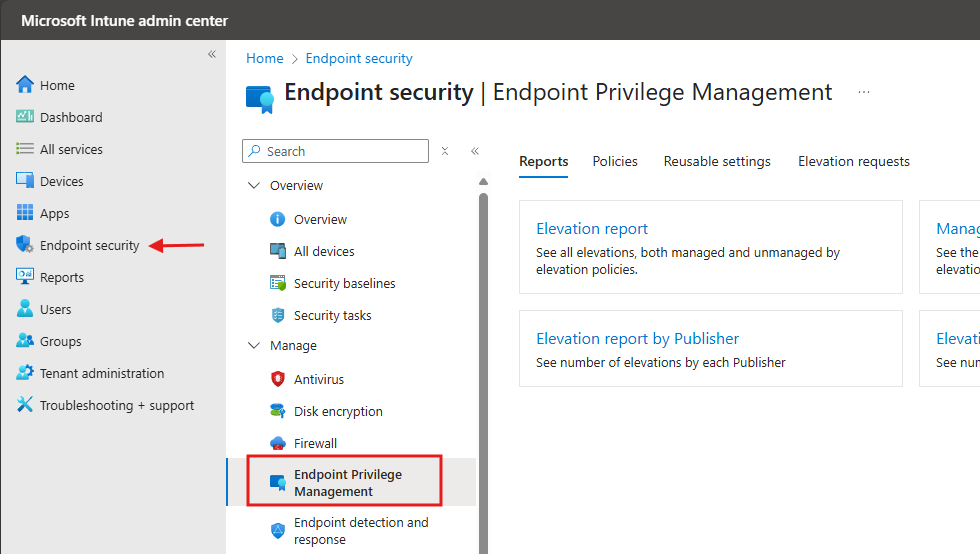The height and width of the screenshot is (554, 980).
Task: Click the Disk encryption icon
Action: 278,411
